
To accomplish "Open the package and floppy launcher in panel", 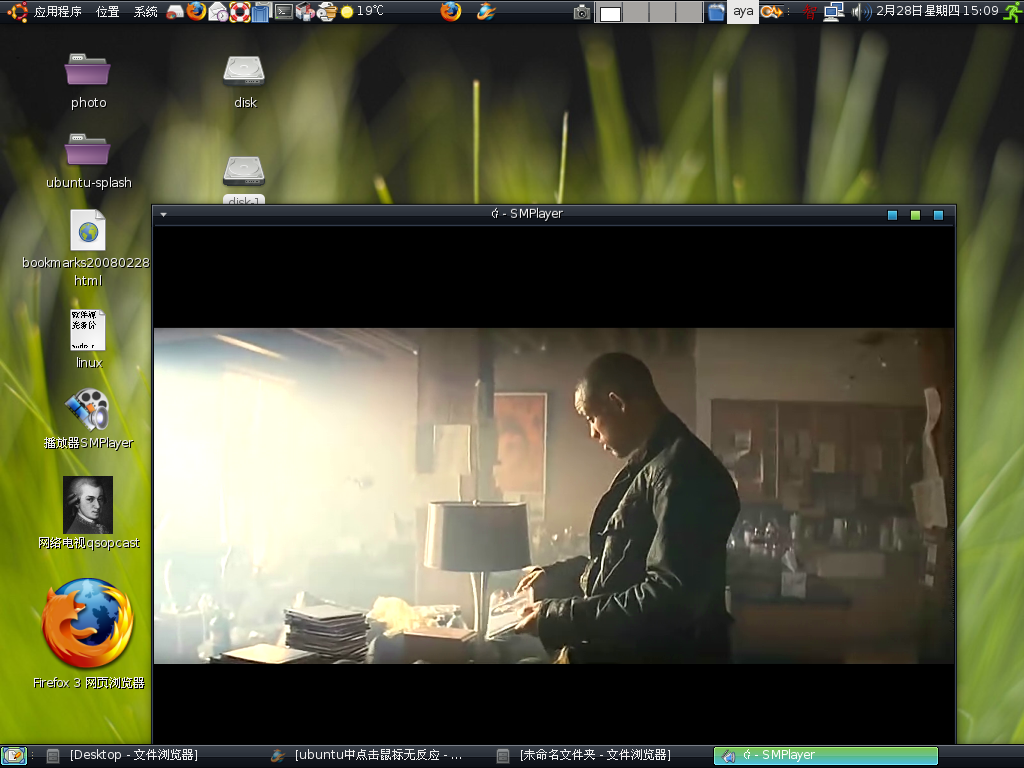I will (305, 12).
